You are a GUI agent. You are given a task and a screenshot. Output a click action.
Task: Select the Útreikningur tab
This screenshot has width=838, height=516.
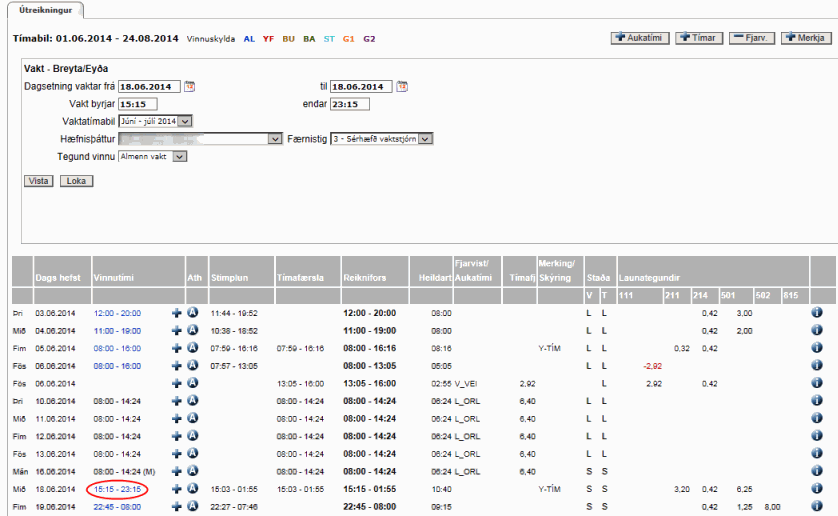[x=45, y=10]
